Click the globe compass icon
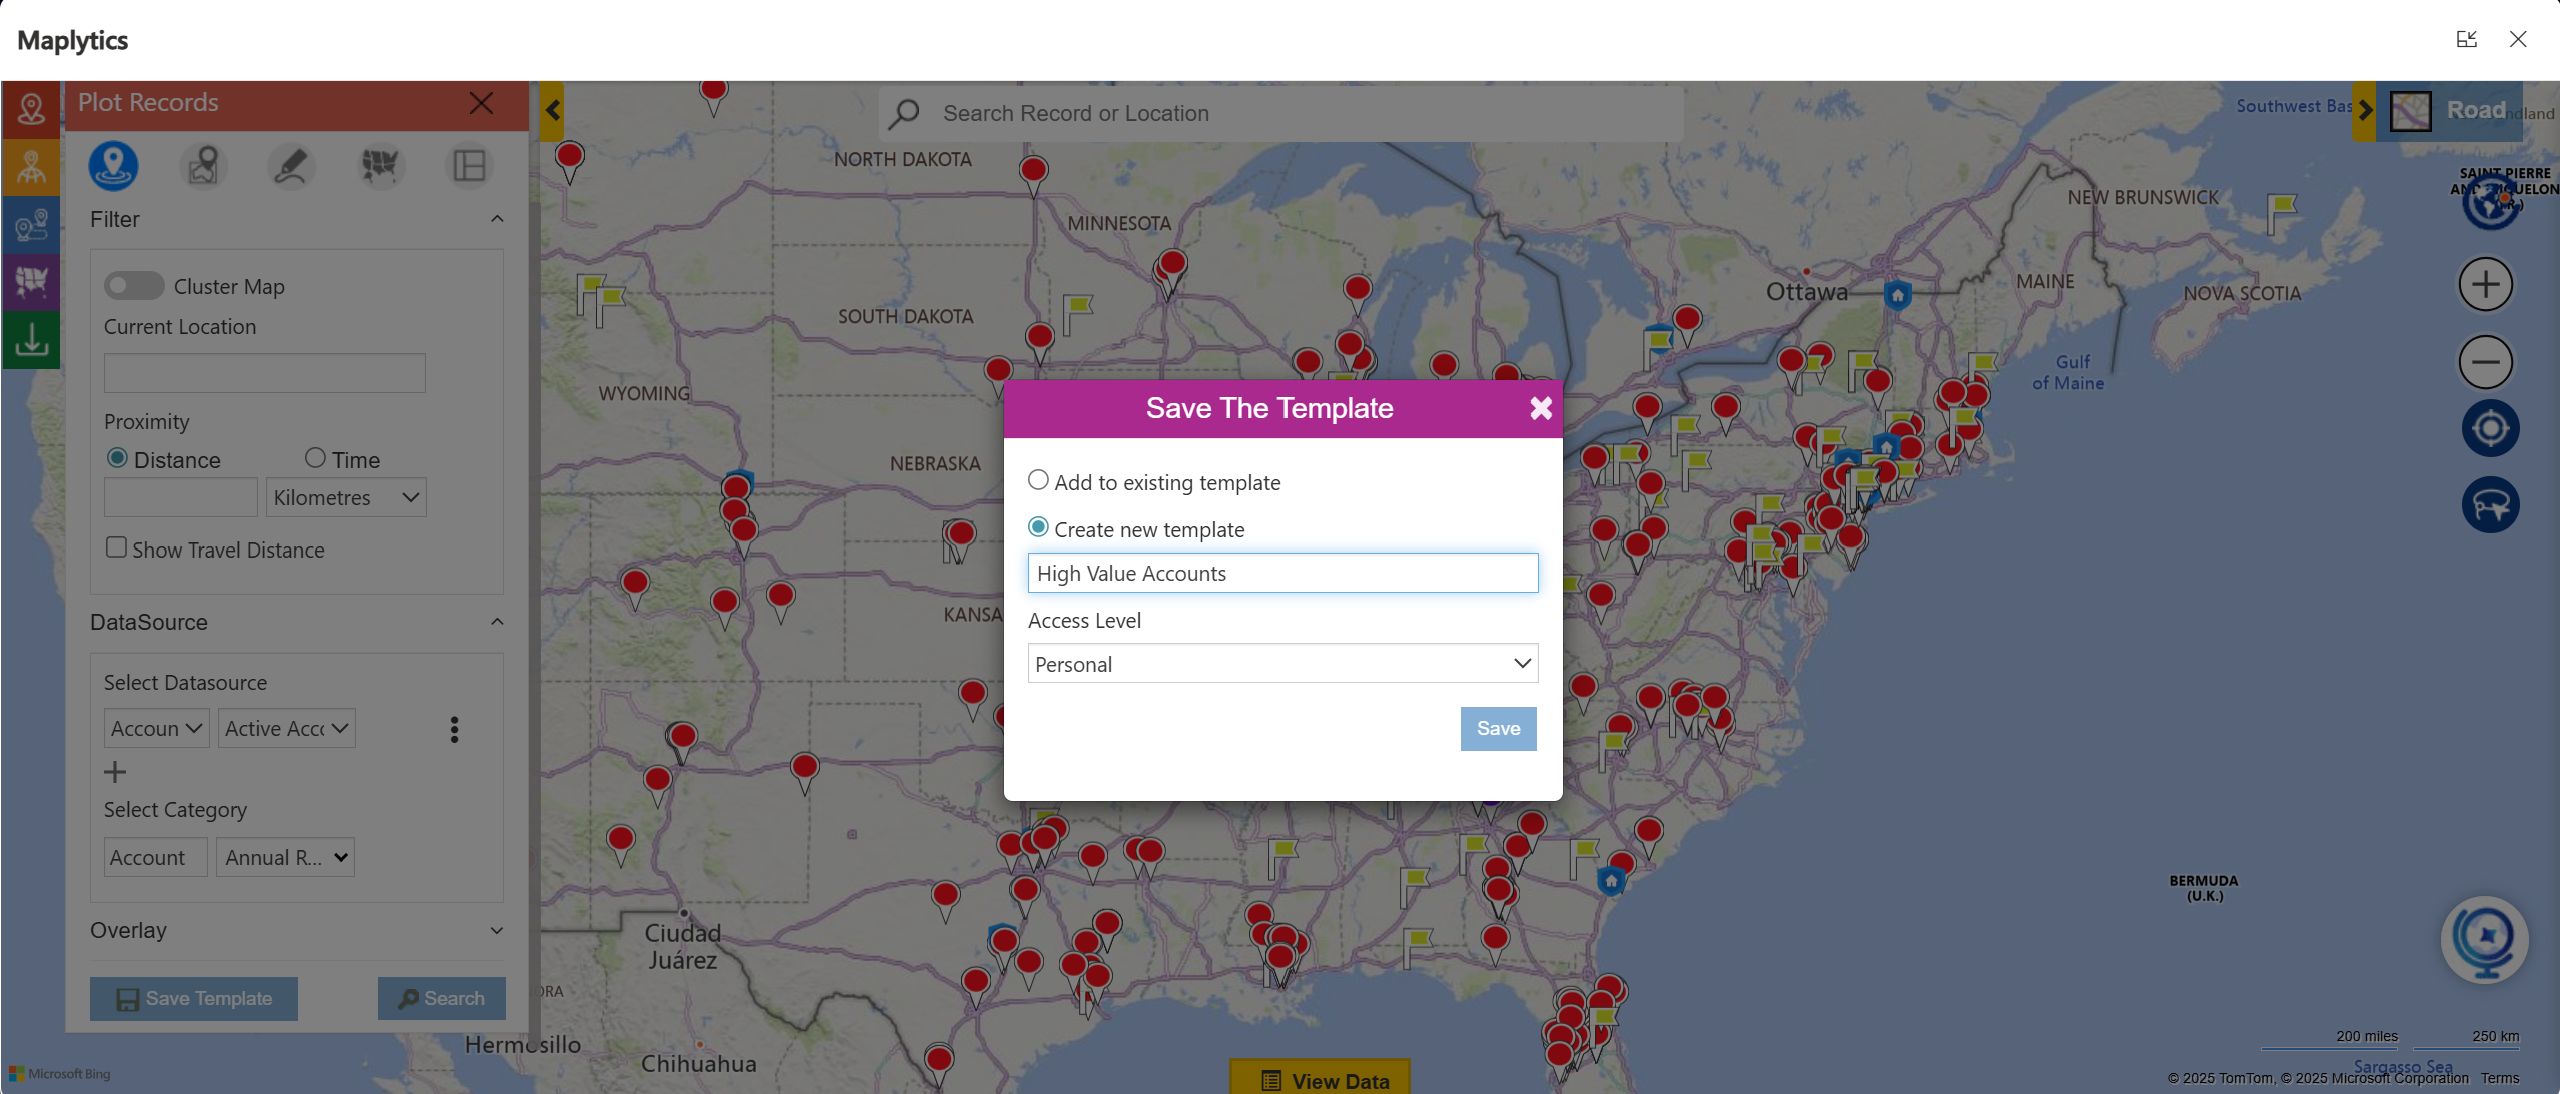 point(2490,202)
